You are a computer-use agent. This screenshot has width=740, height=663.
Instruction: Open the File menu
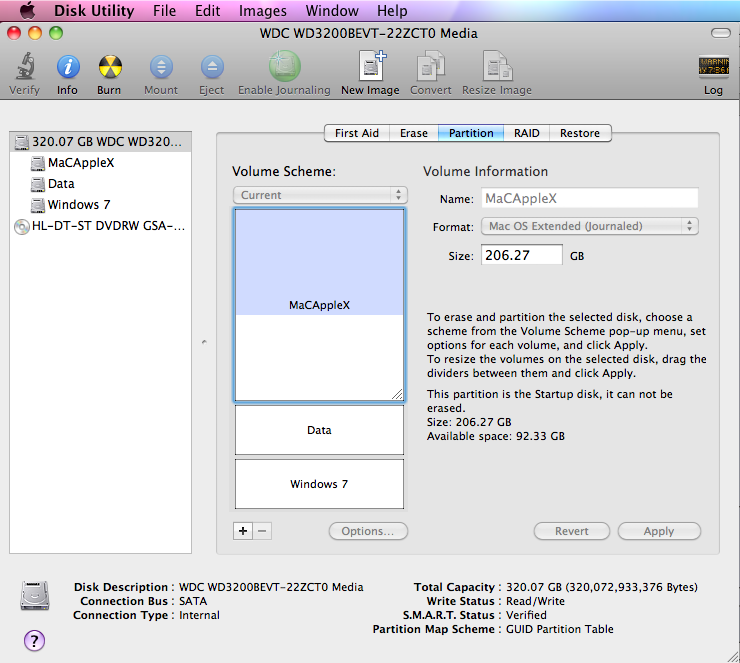pyautogui.click(x=164, y=10)
